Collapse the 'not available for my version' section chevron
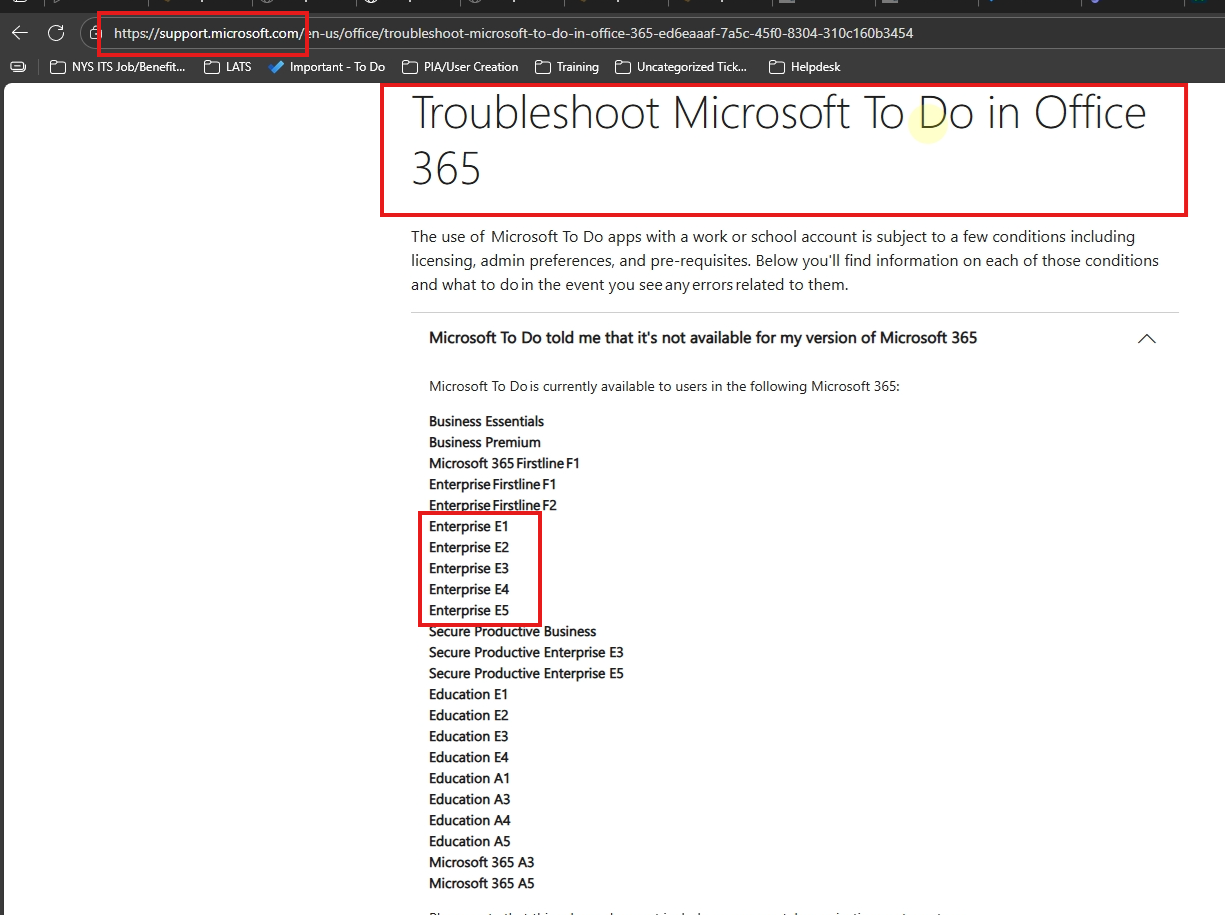This screenshot has width=1225, height=915. pos(1147,338)
